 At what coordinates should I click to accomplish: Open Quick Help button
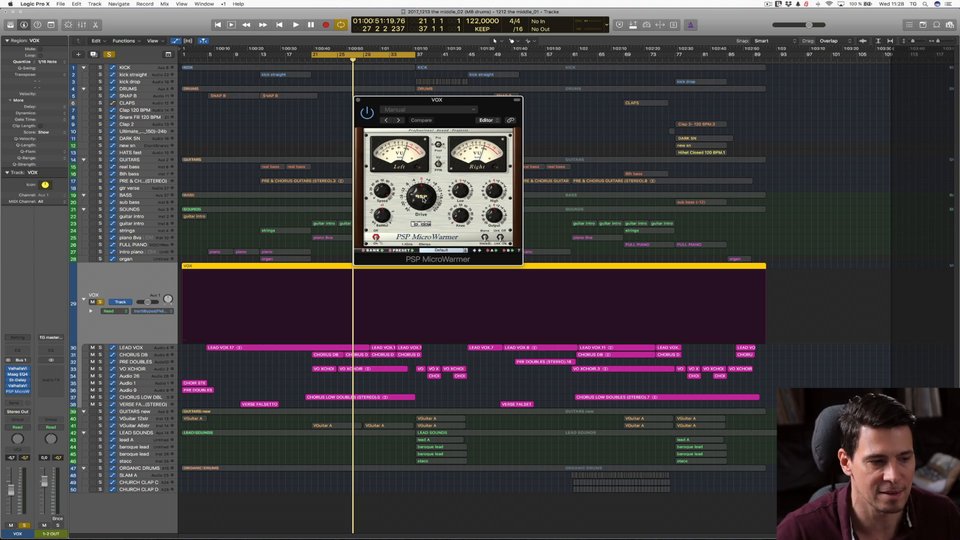(x=37, y=25)
